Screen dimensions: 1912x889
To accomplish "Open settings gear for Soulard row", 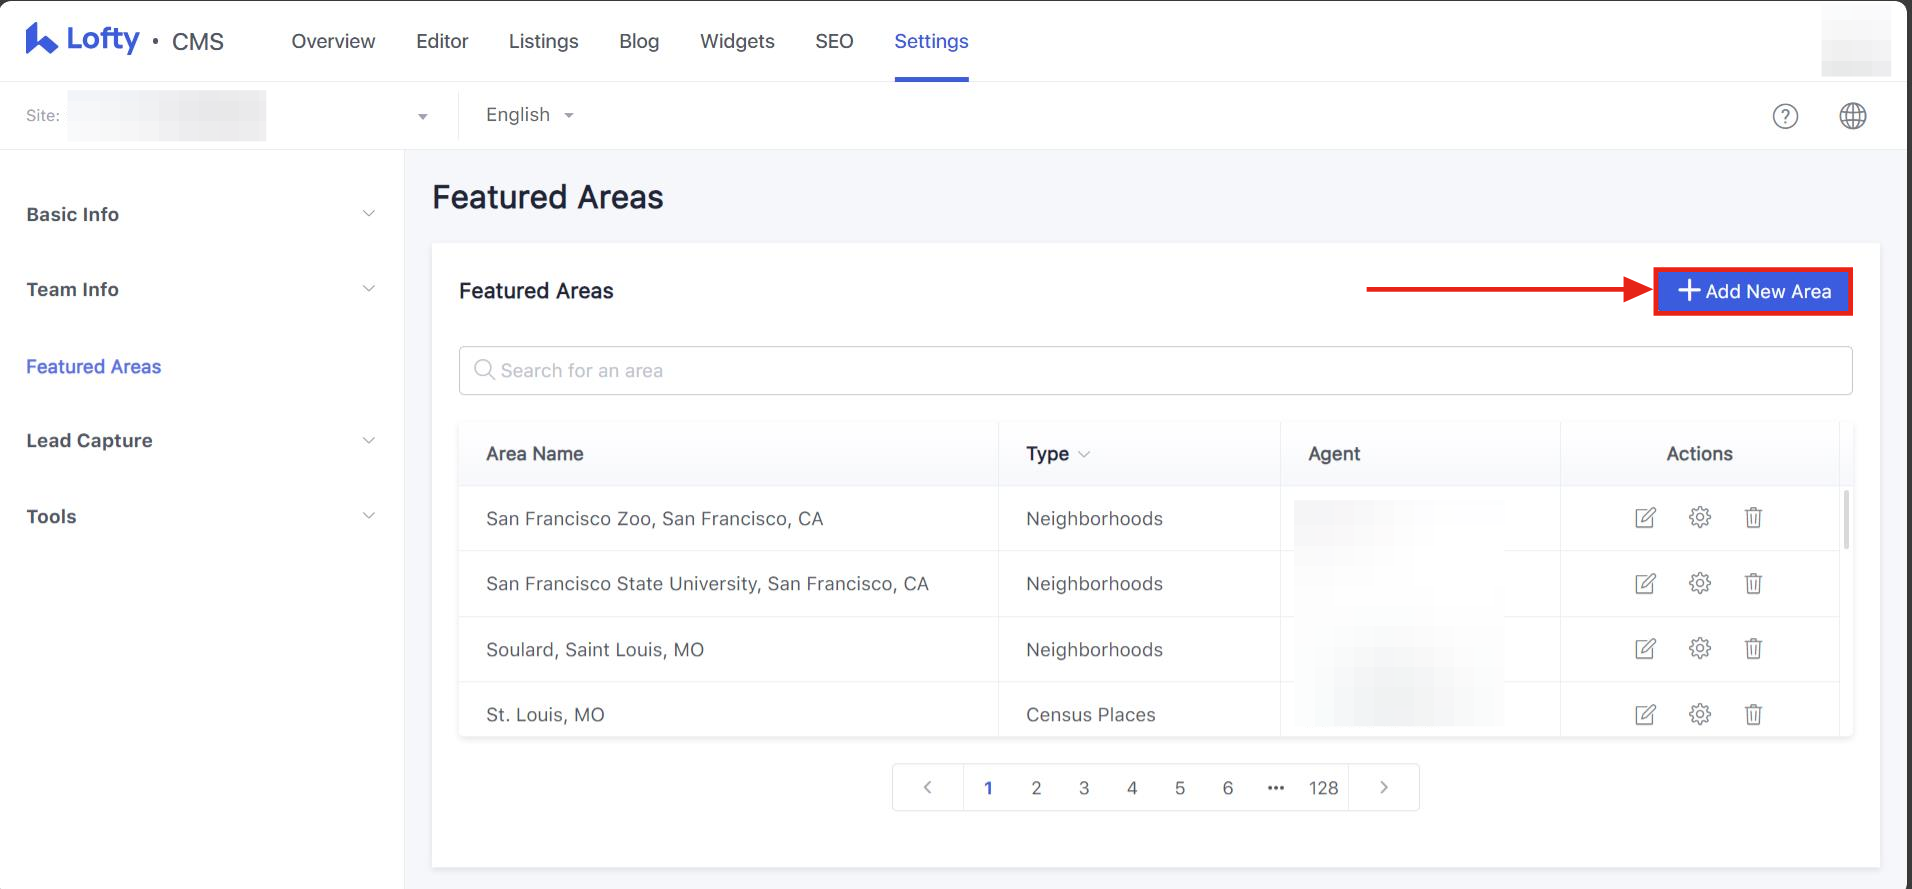I will (x=1699, y=649).
